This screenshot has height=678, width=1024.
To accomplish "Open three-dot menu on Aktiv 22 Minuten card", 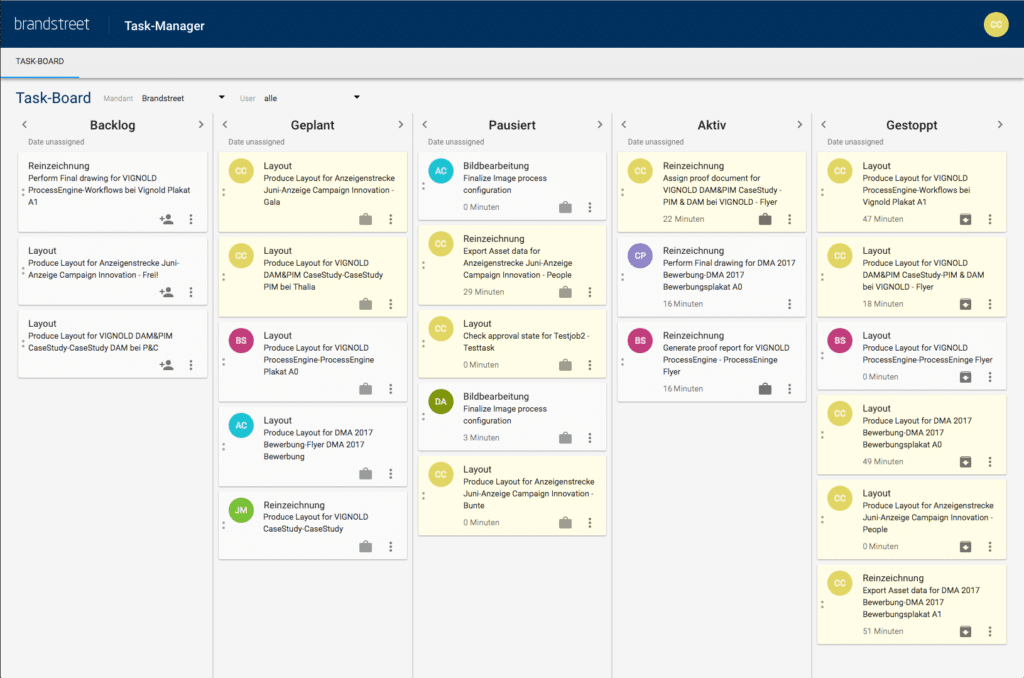I will click(x=789, y=219).
